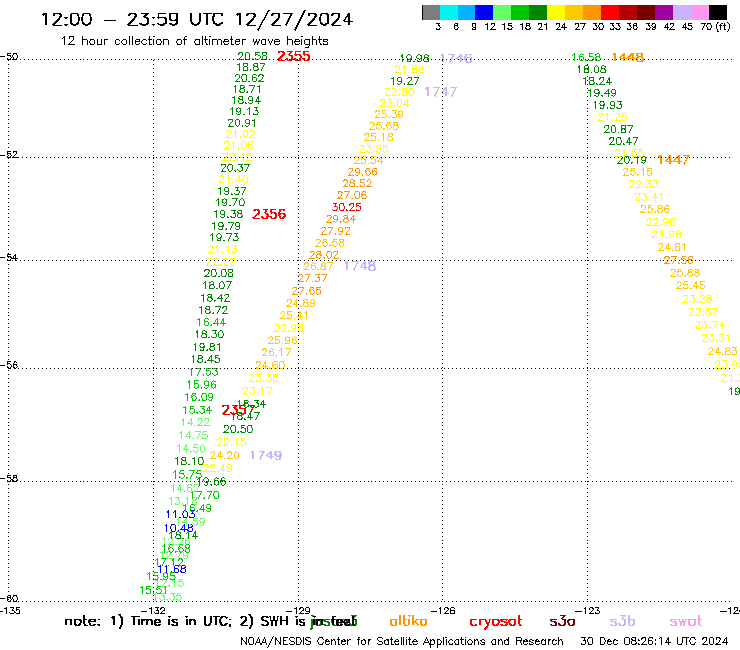Viewport: 740px width, 650px height.
Task: Click the wave height value "28.02"
Action: [324, 255]
